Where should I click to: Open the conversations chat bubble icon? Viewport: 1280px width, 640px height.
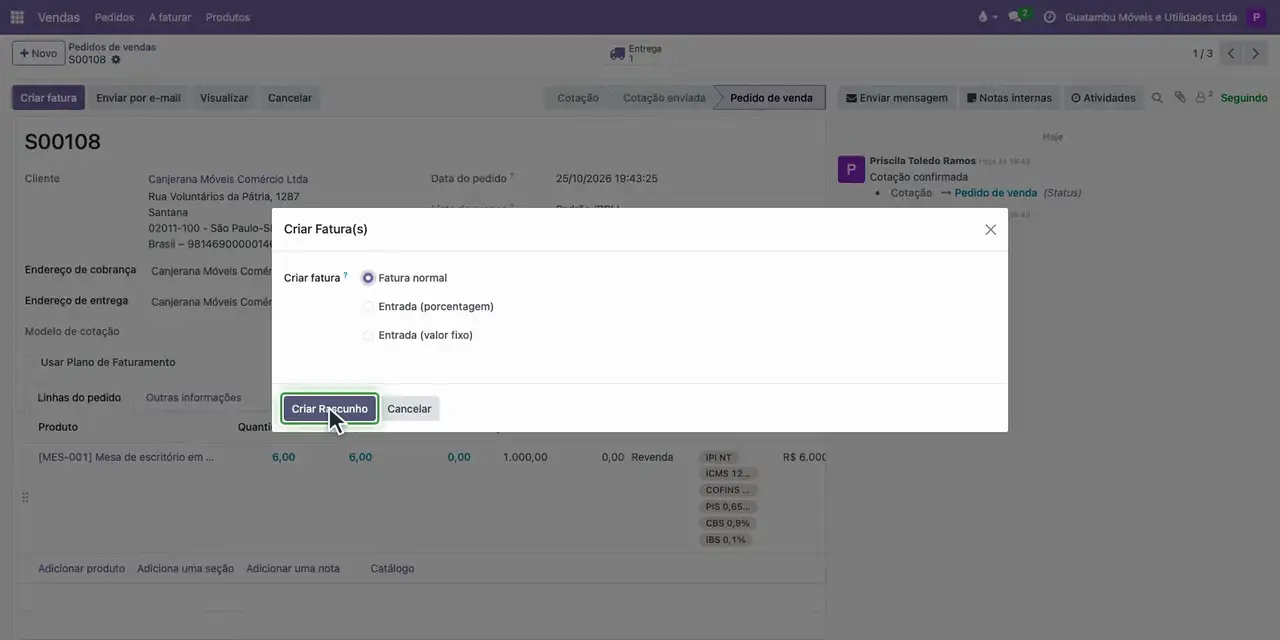pos(1016,17)
